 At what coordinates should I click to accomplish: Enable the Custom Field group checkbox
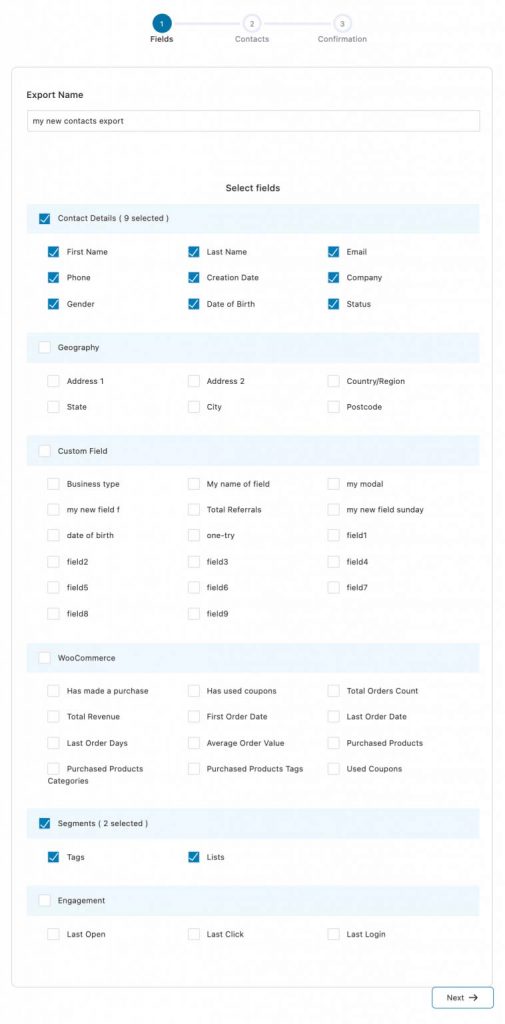point(44,451)
